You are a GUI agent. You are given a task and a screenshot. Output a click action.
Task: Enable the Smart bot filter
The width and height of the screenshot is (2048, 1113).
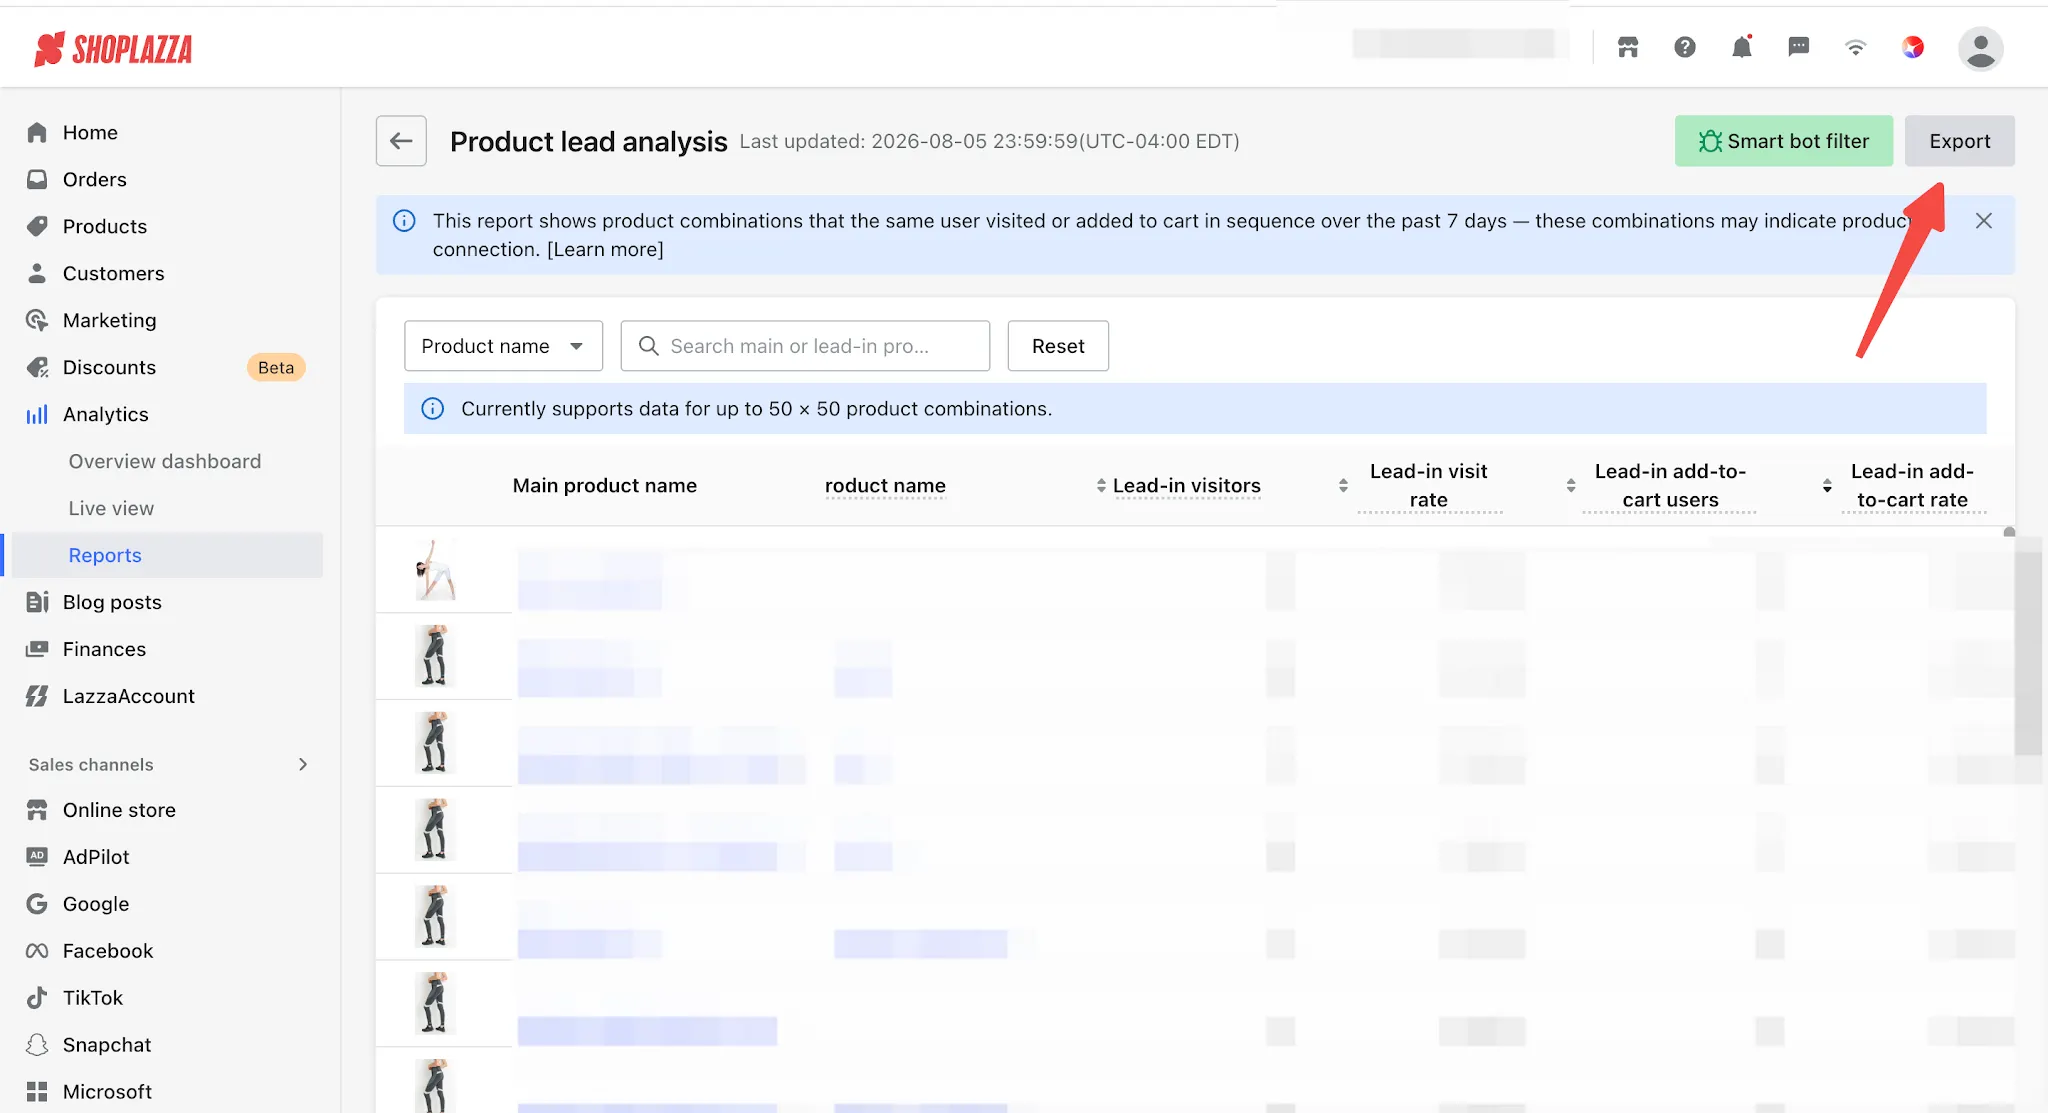click(1783, 141)
